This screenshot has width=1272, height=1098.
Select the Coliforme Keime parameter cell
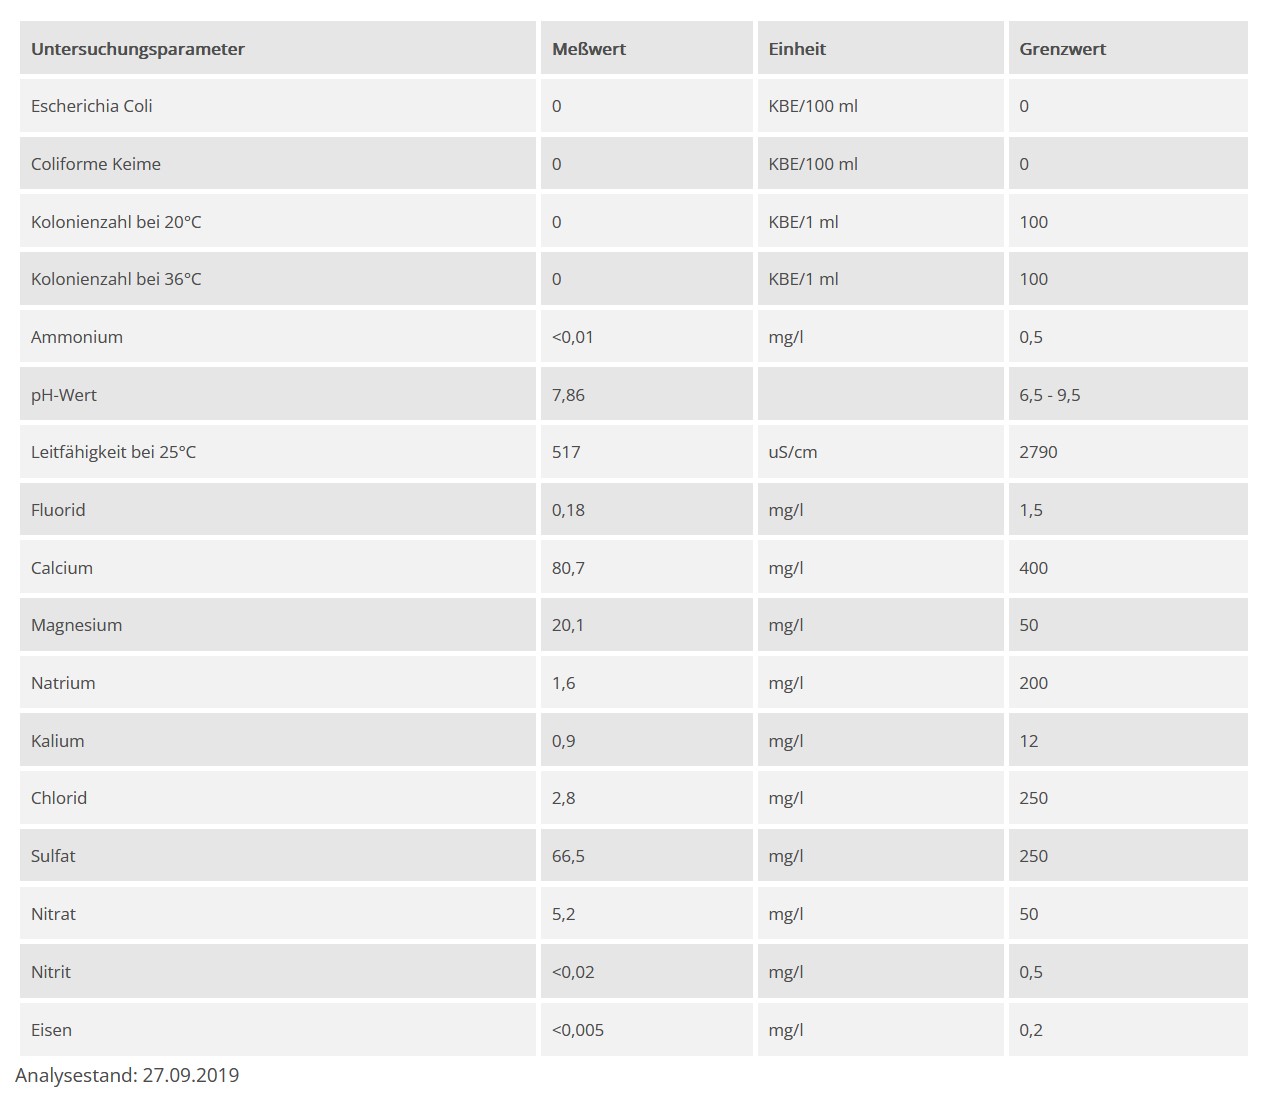[x=96, y=164]
